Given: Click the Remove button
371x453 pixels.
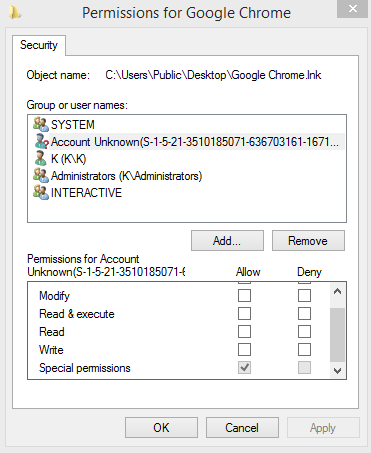Looking at the screenshot, I should 308,240.
